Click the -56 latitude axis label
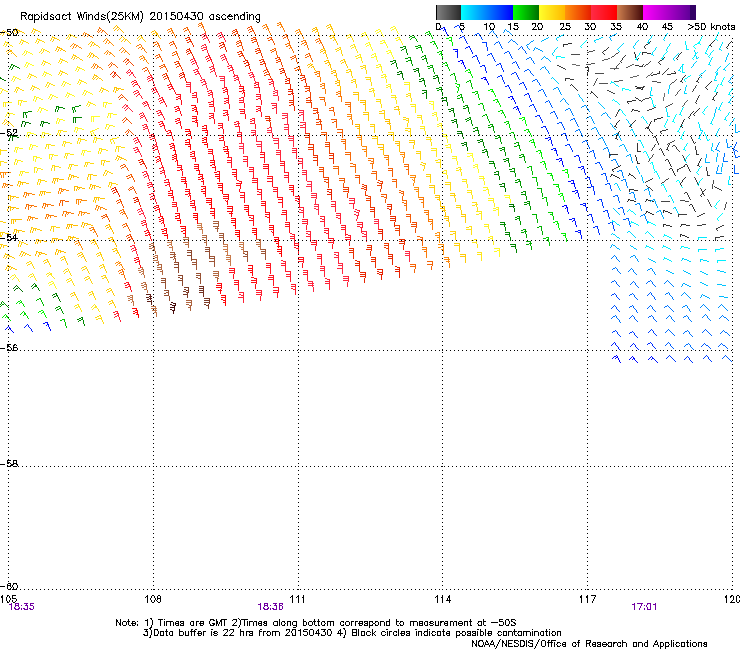This screenshot has width=740, height=650. (x=9, y=347)
